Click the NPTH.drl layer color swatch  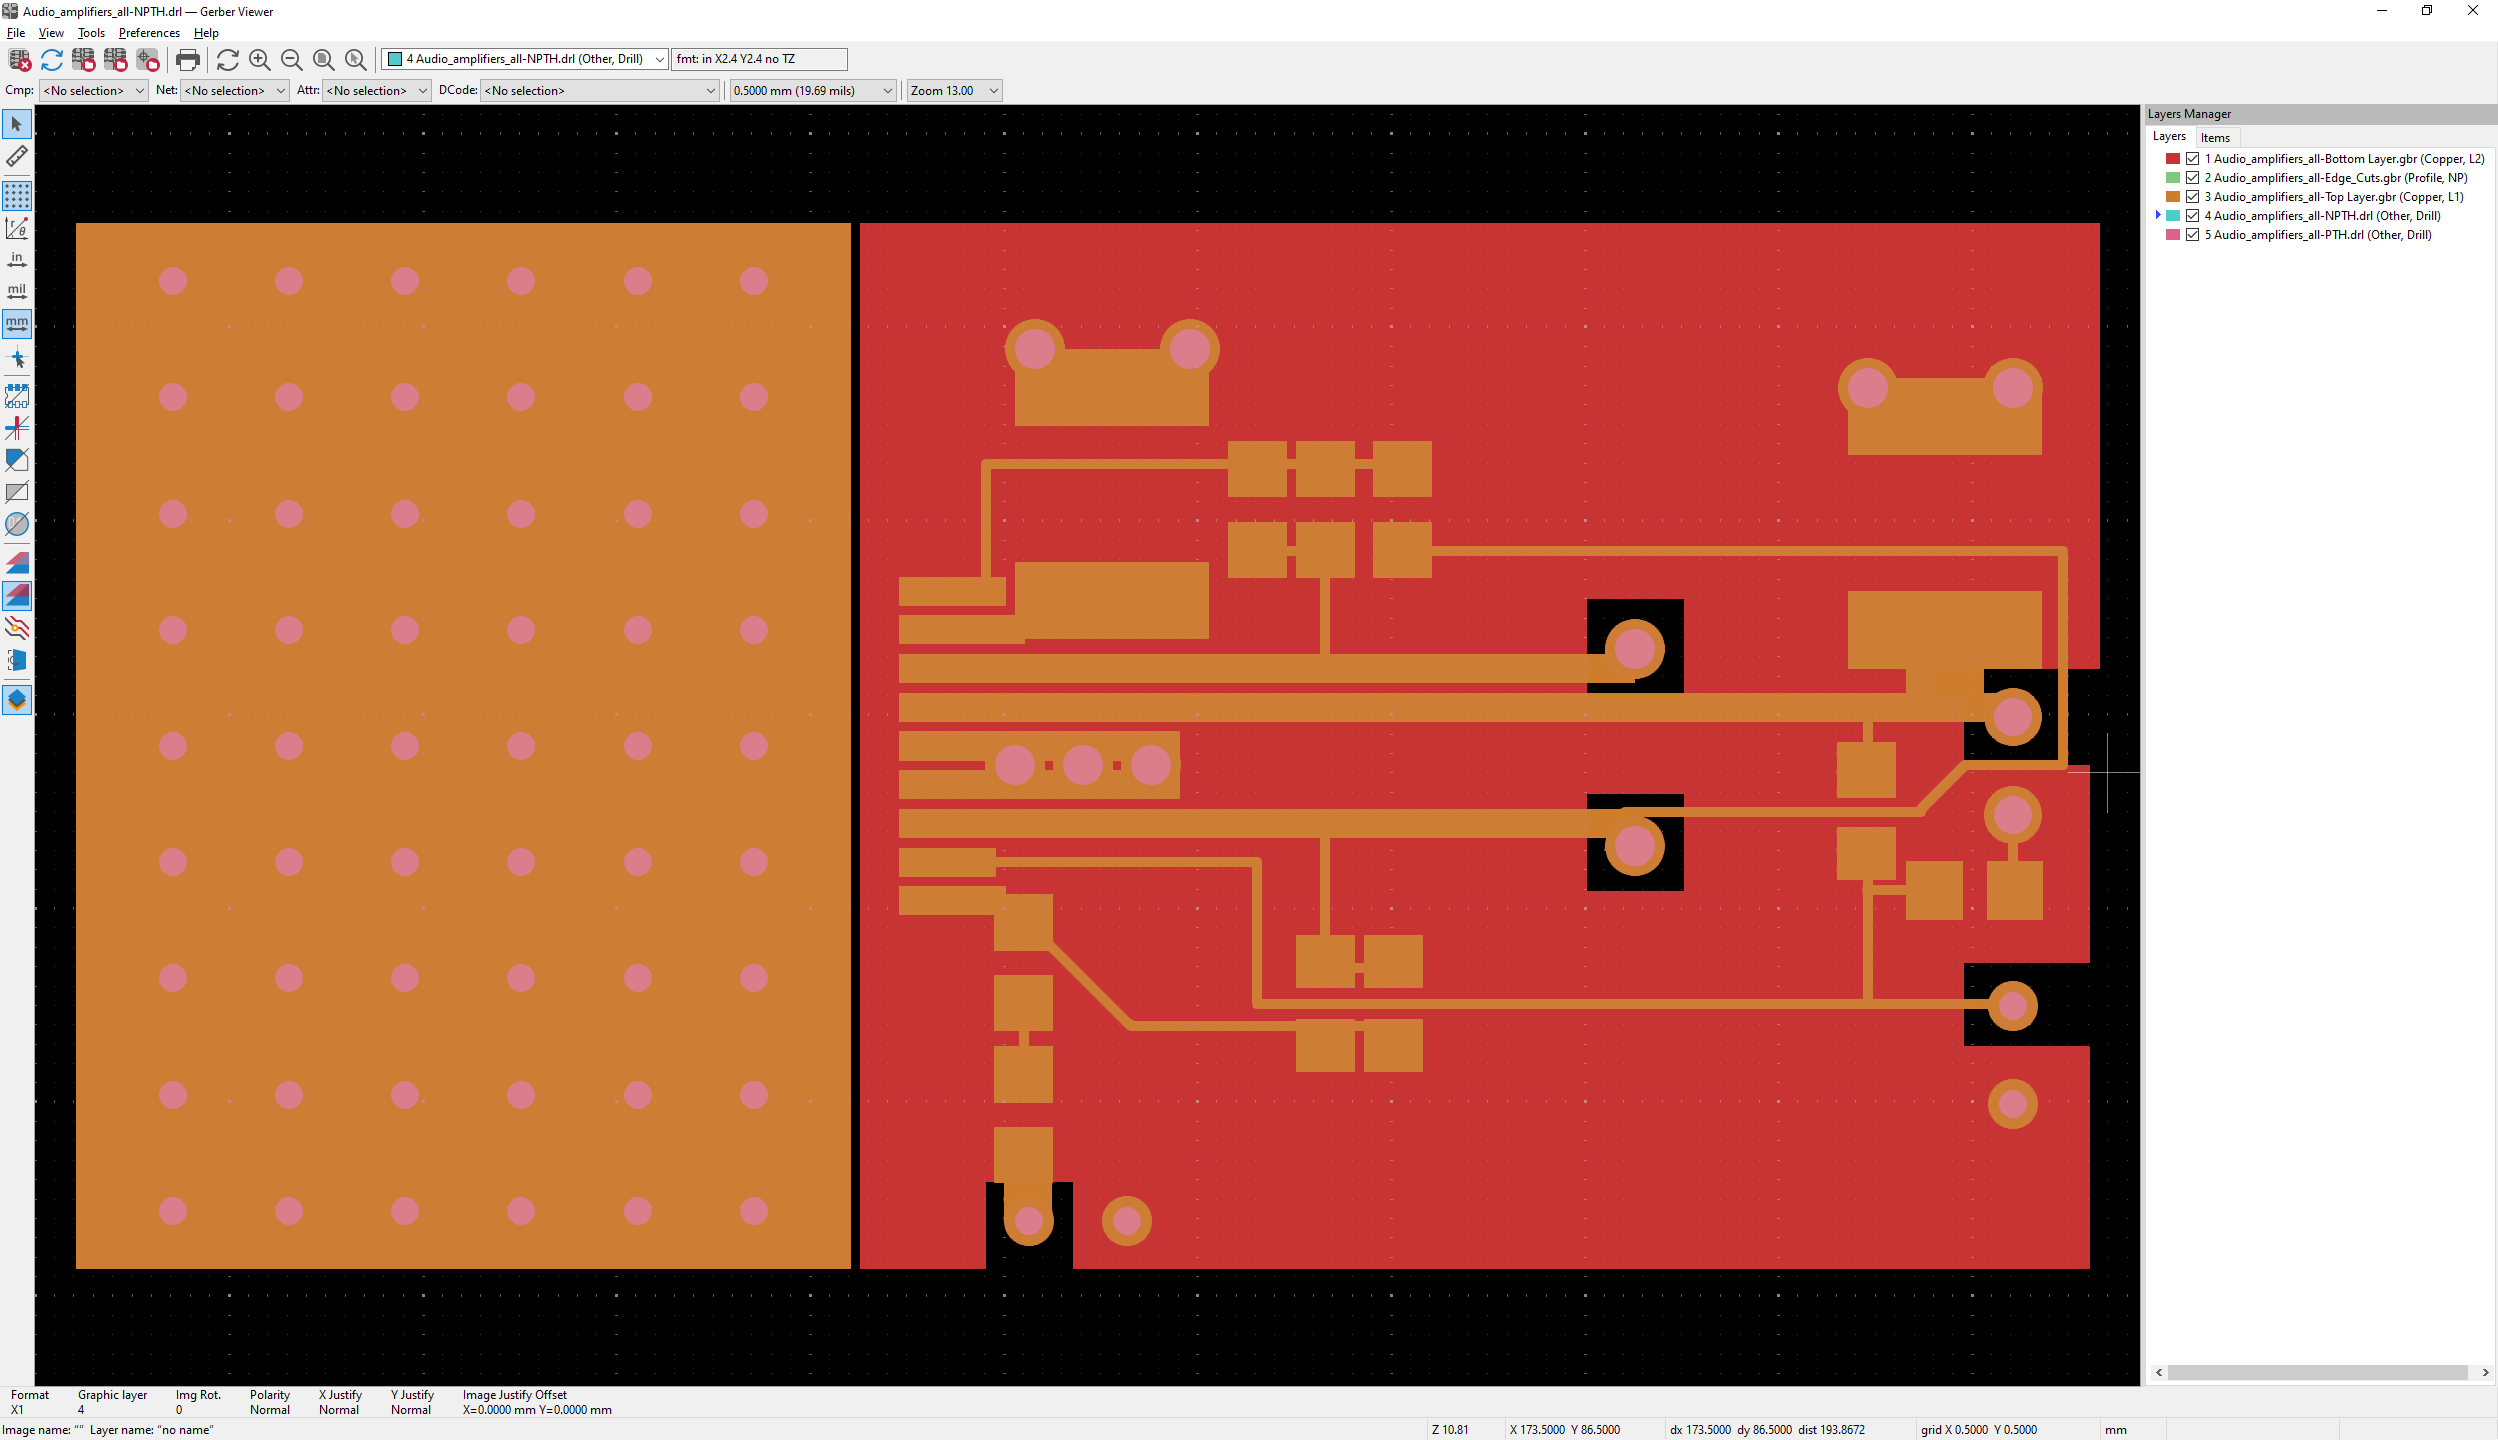coord(2173,216)
